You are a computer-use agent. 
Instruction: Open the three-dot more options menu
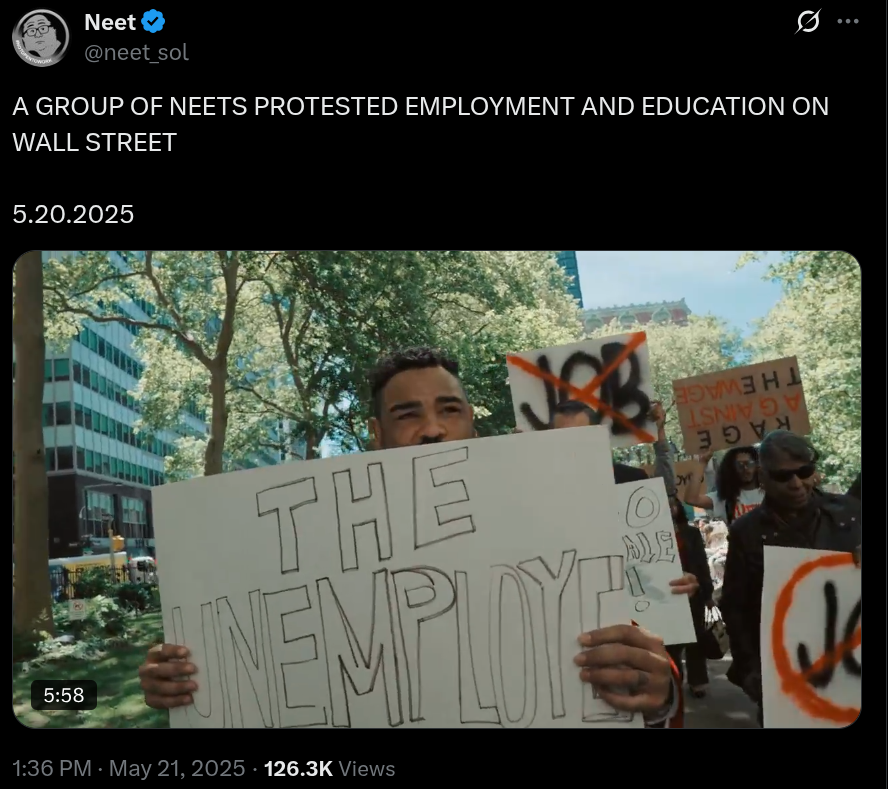pos(848,22)
